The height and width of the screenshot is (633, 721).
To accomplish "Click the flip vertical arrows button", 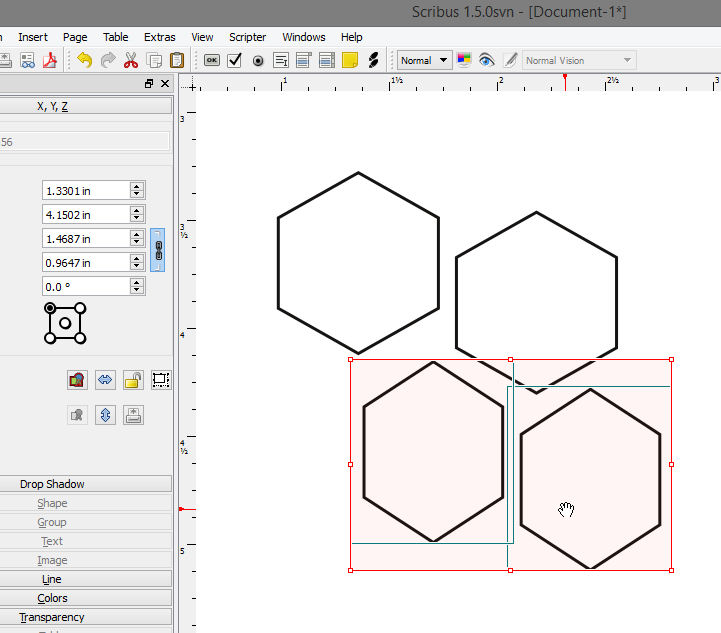I will tap(105, 415).
